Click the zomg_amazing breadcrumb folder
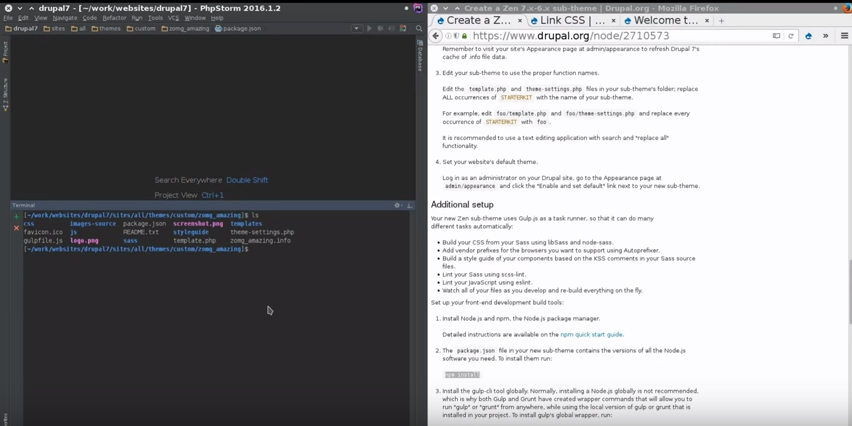Image resolution: width=852 pixels, height=426 pixels. click(185, 28)
